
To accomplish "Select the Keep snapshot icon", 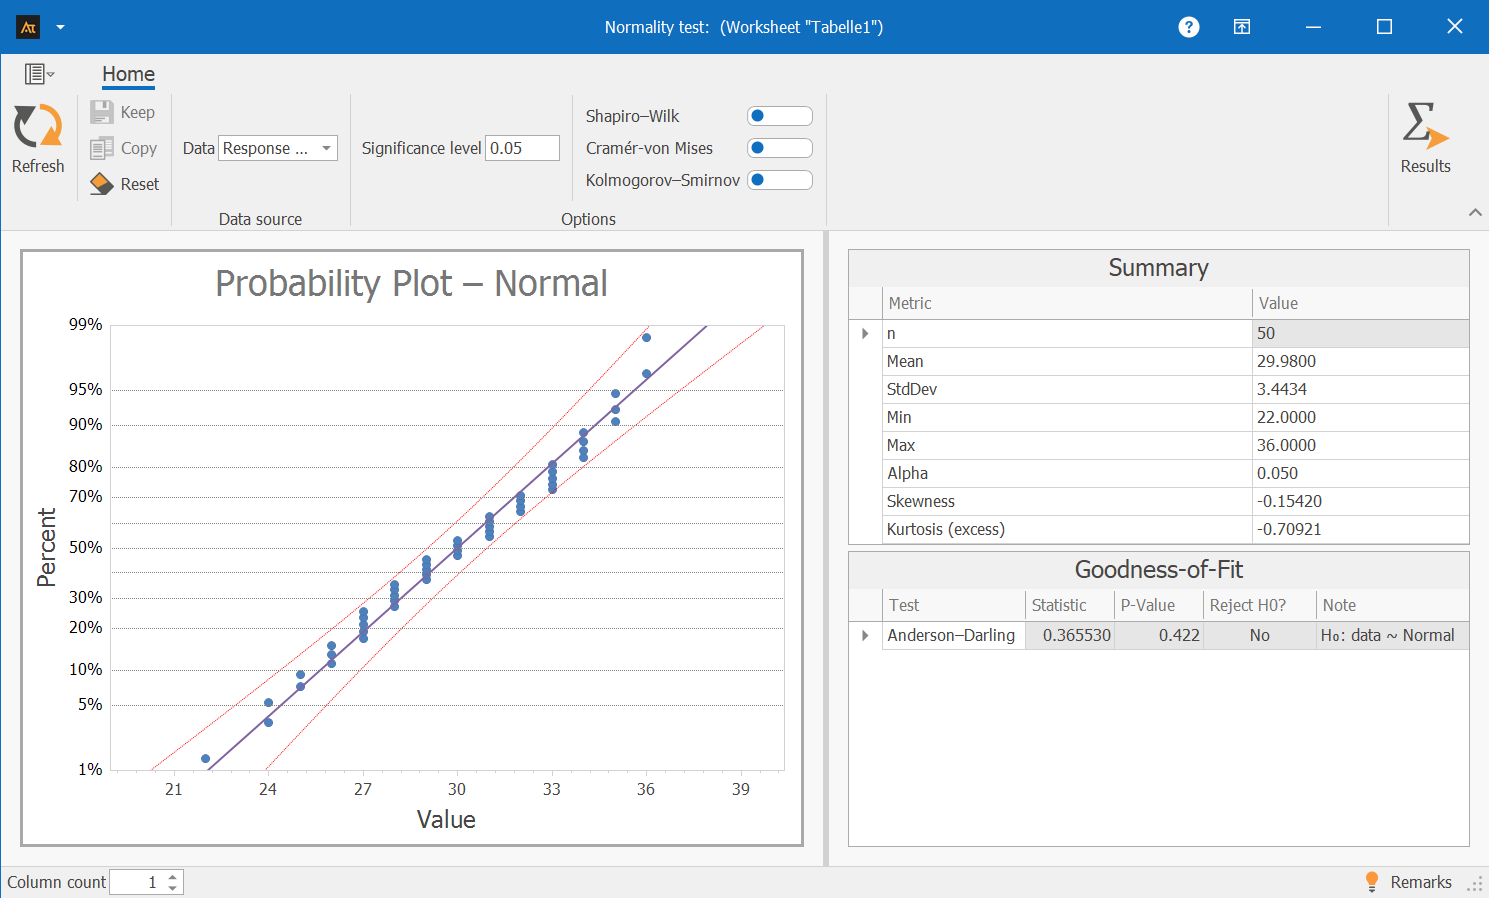I will 103,112.
